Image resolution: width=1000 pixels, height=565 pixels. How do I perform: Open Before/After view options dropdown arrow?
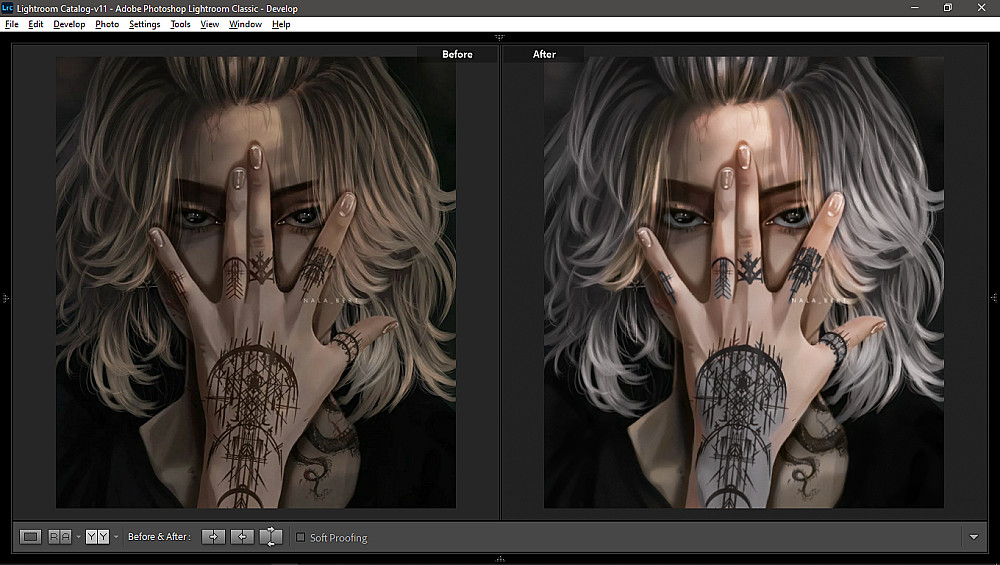tap(116, 537)
